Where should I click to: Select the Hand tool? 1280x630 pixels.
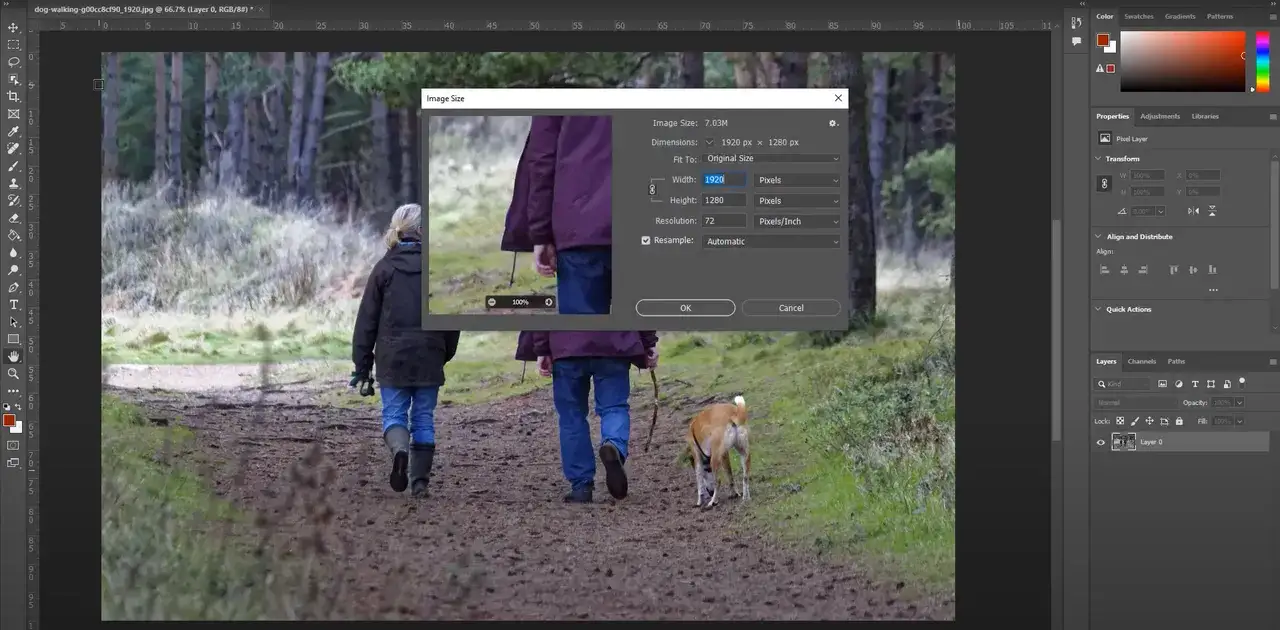point(14,356)
